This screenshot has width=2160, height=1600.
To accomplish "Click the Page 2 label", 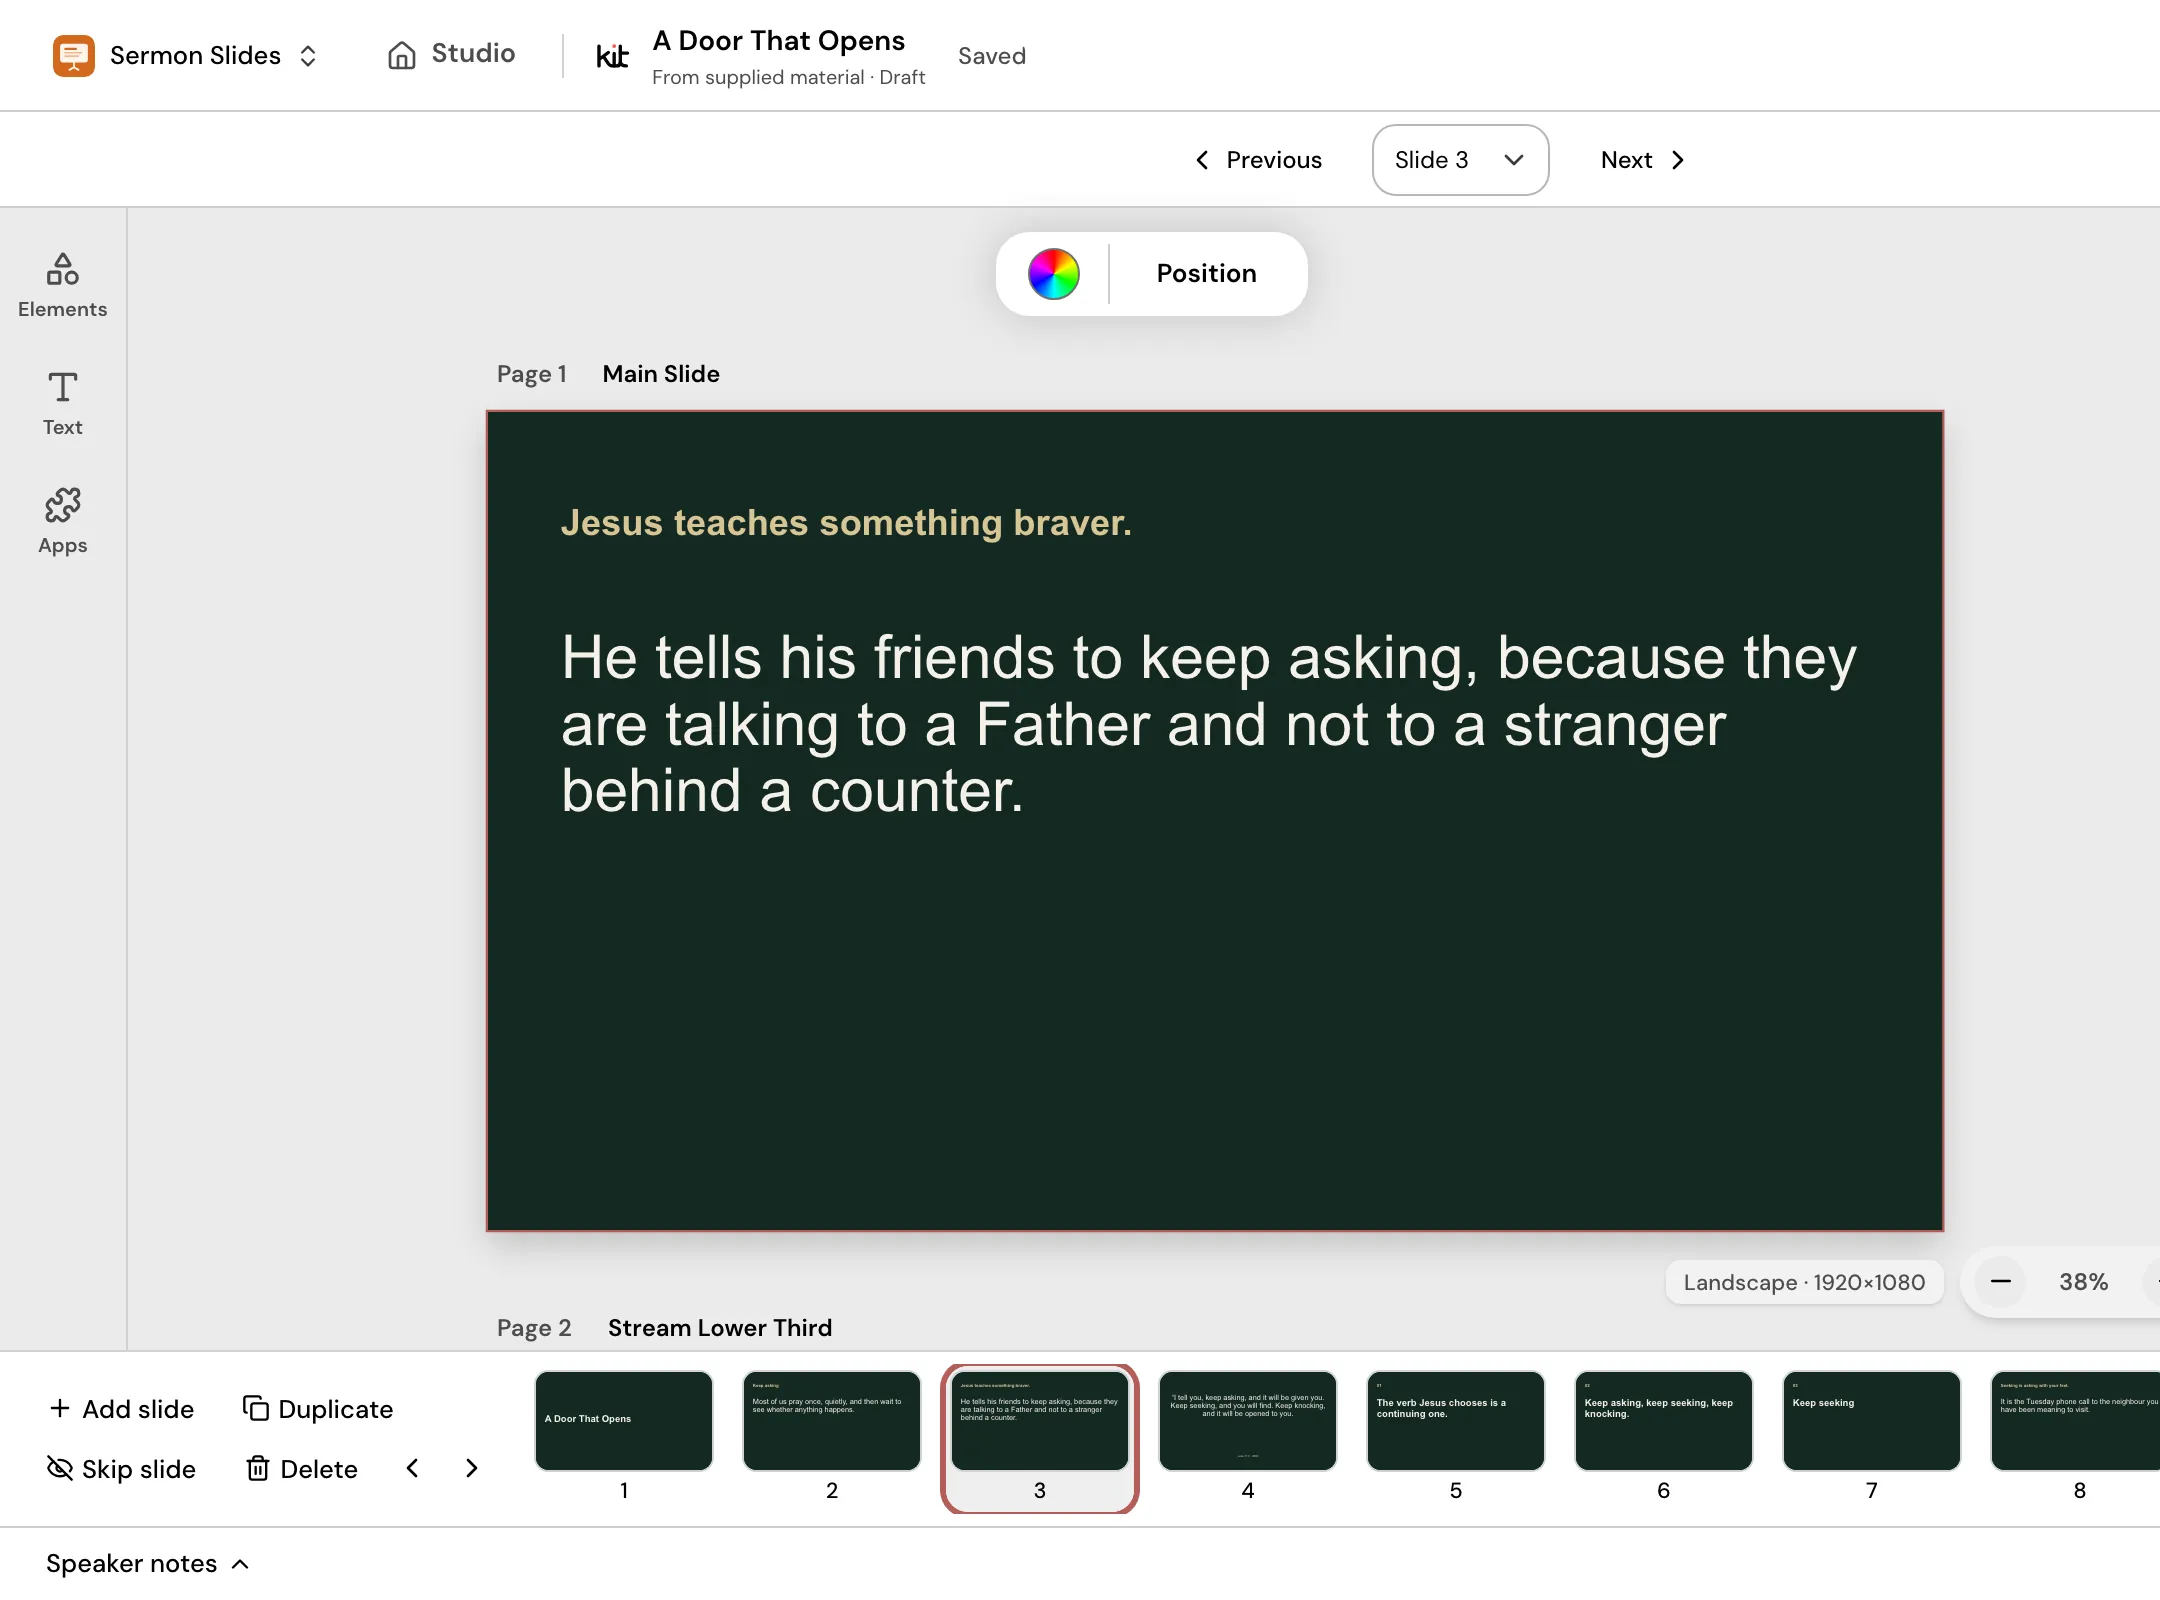I will point(534,1328).
